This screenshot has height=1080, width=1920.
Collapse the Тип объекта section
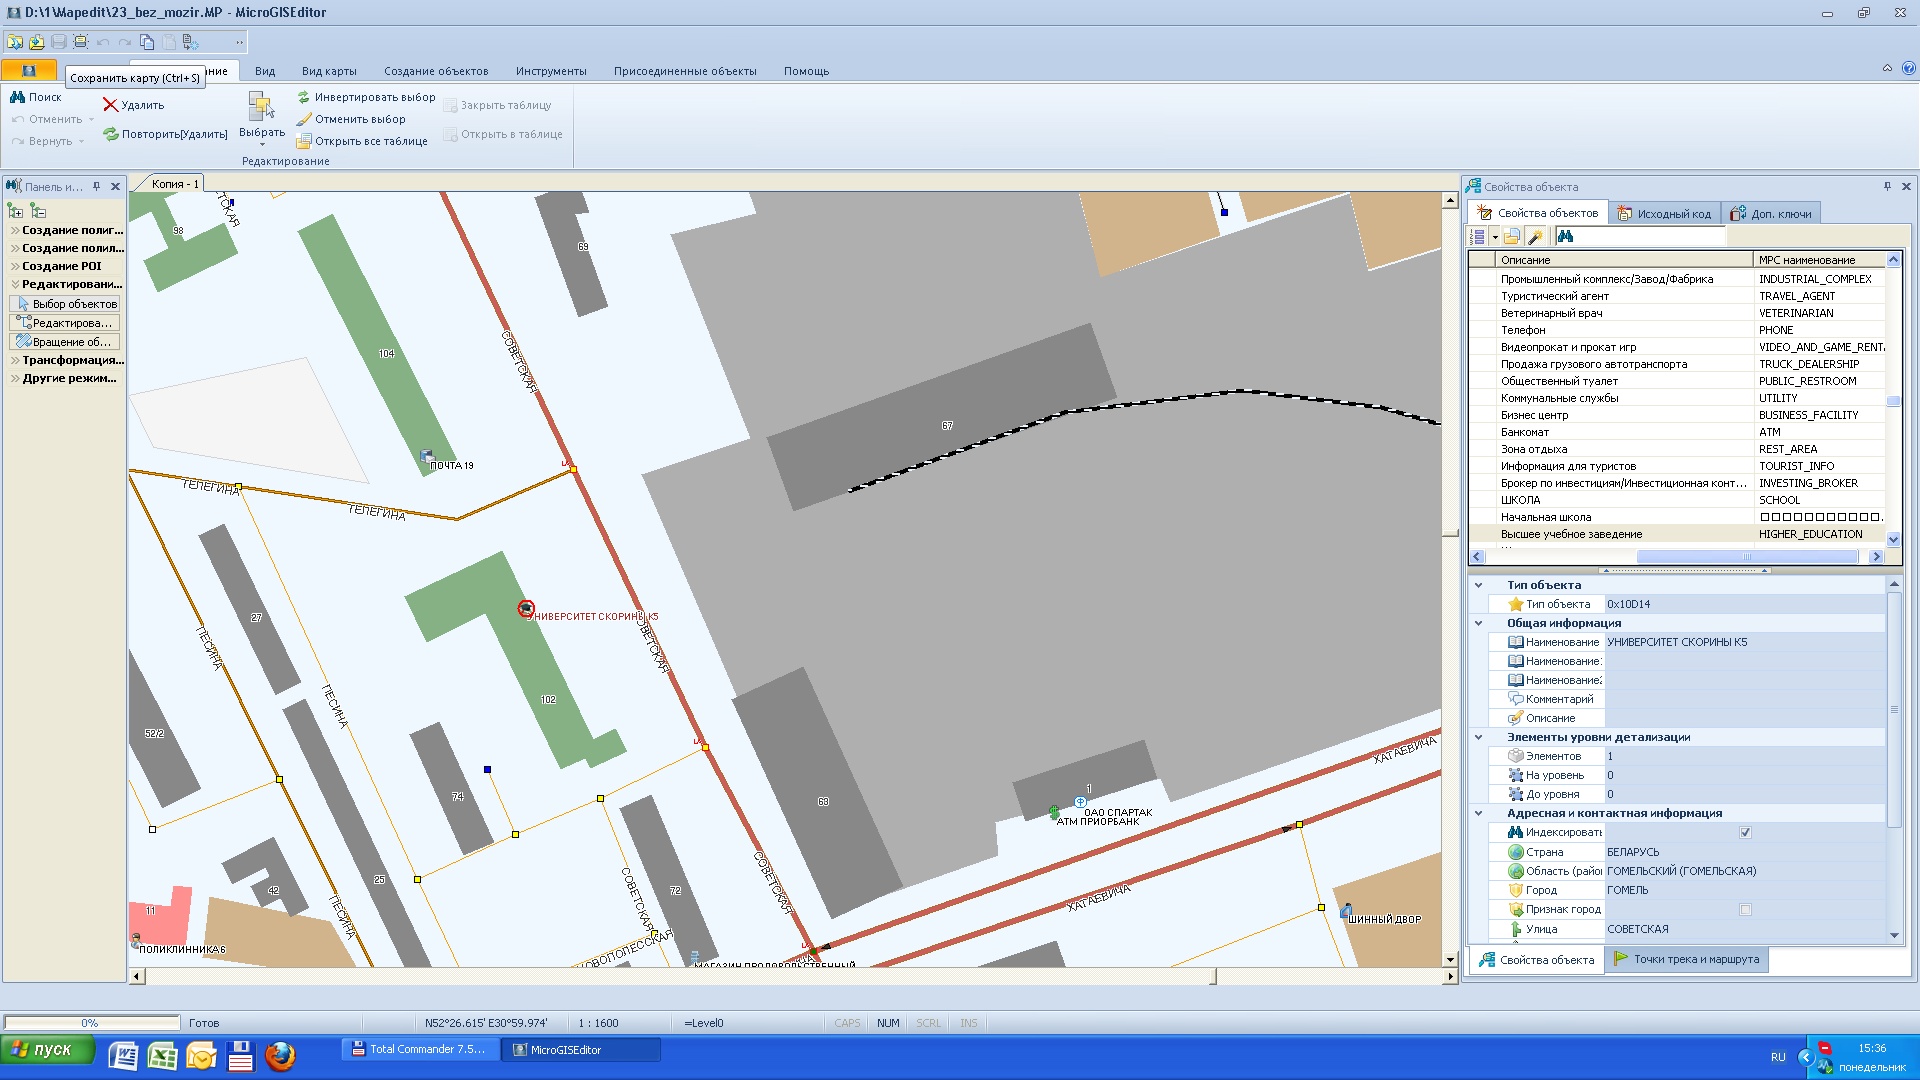tap(1478, 585)
